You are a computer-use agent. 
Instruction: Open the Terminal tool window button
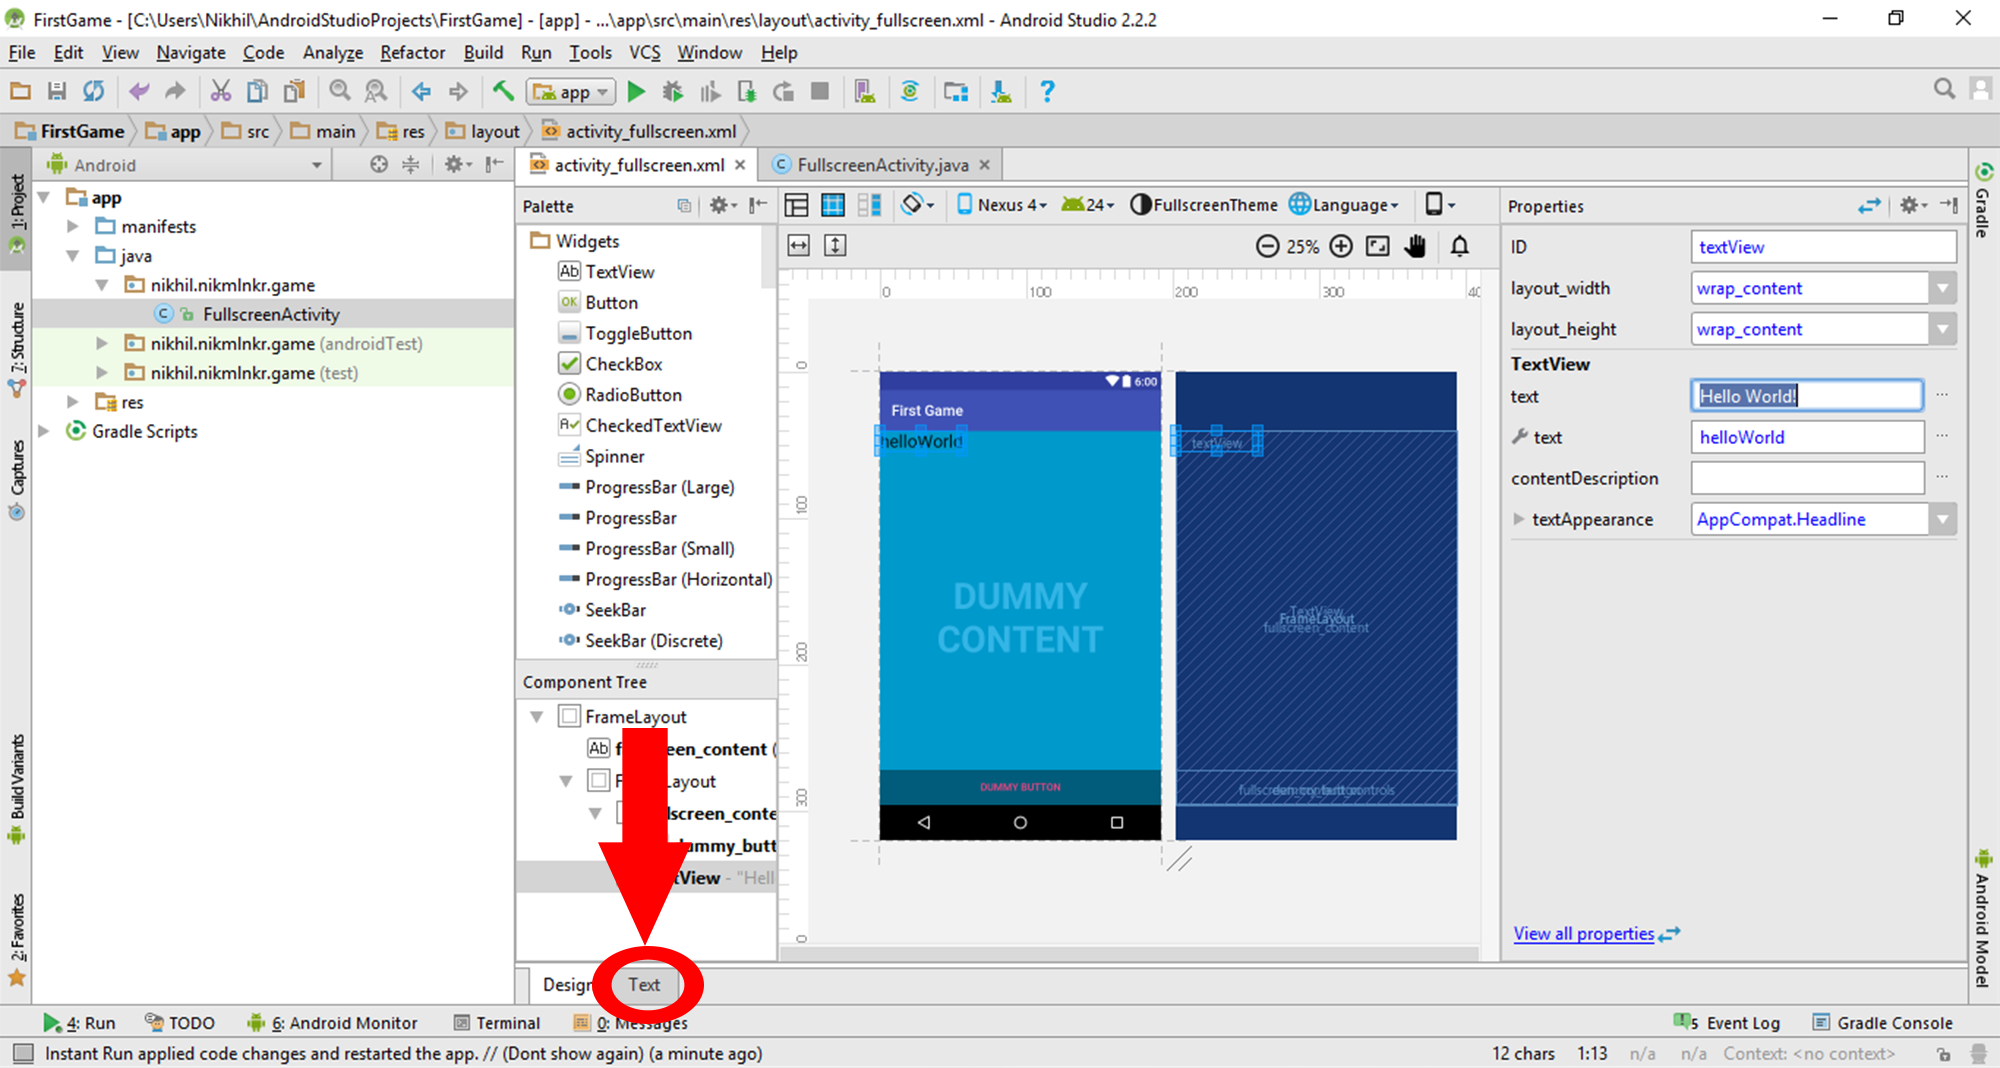pos(497,1023)
